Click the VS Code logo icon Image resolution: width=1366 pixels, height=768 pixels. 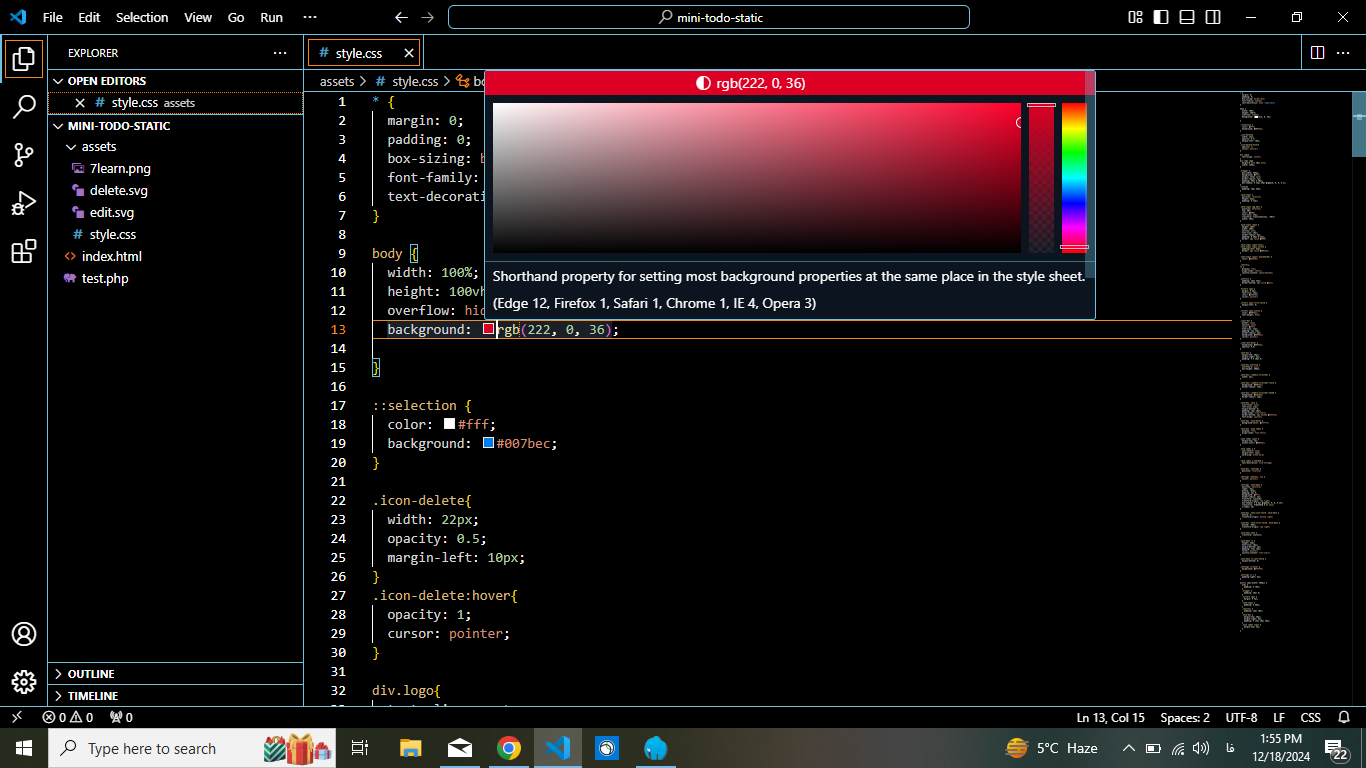[17, 17]
